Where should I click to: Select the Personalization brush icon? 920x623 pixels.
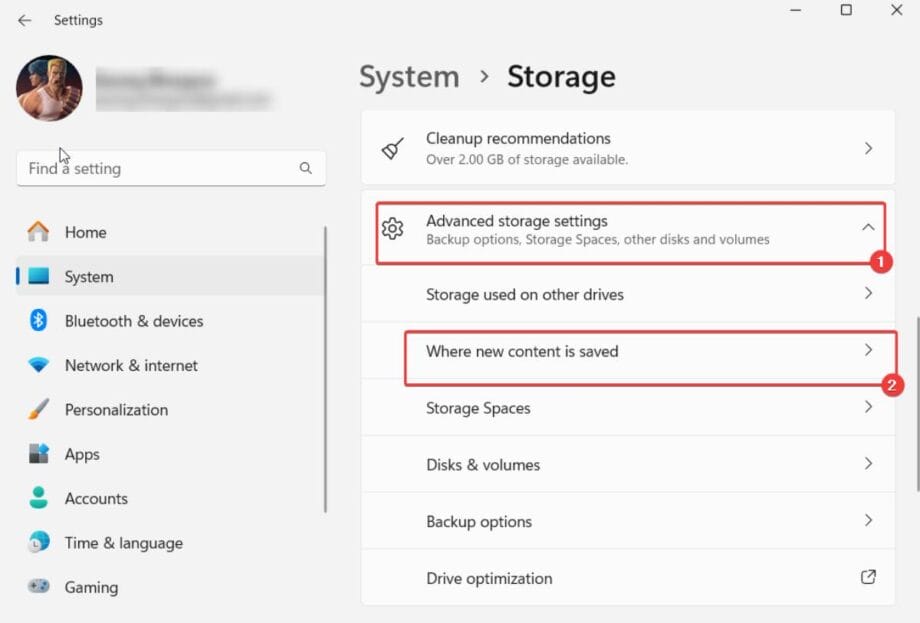[x=36, y=410]
